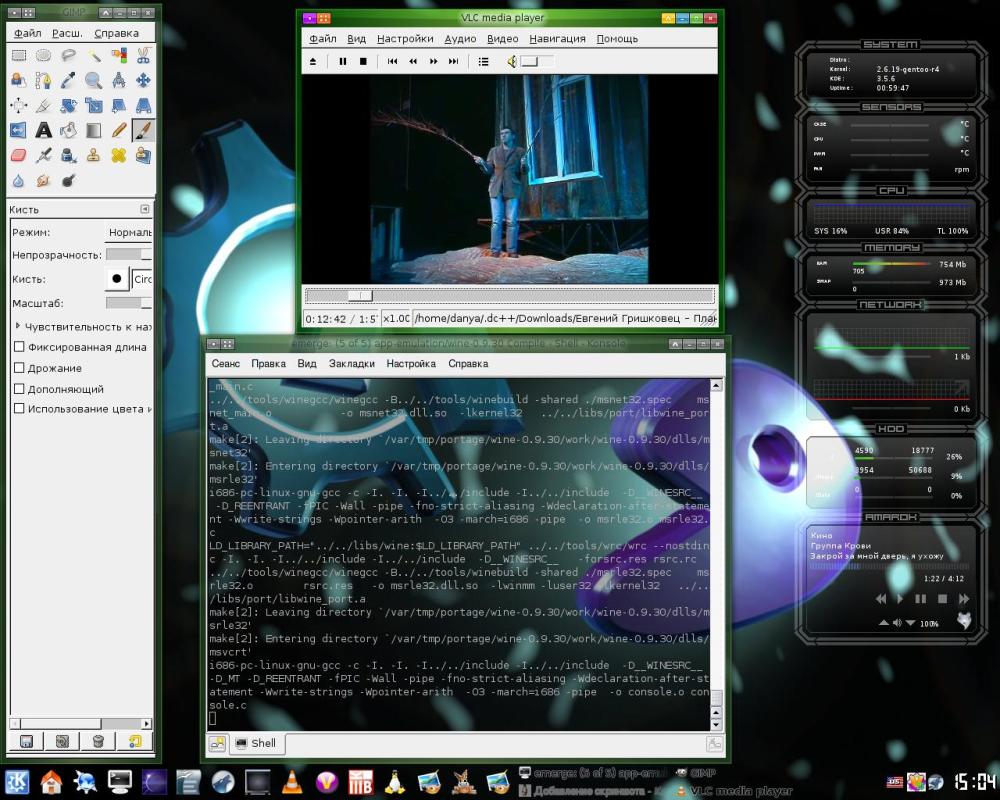Image resolution: width=1000 pixels, height=800 pixels.
Task: Enable the Фиксированная длина checkbox
Action: [19, 347]
